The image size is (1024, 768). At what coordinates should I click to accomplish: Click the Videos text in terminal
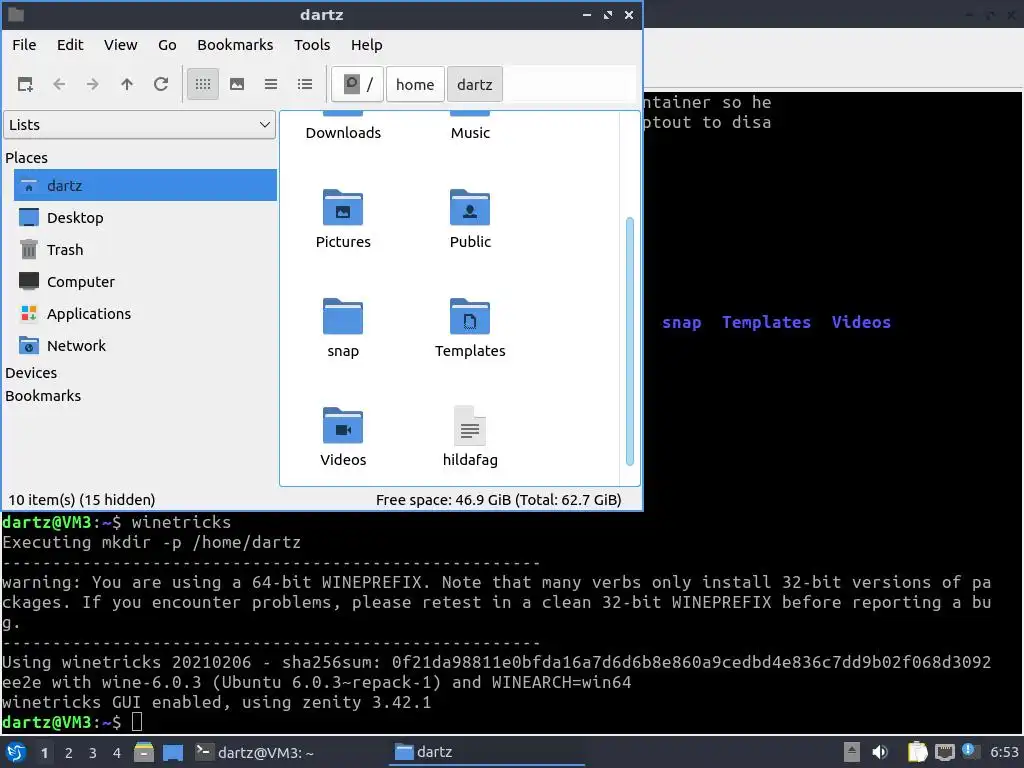point(861,323)
